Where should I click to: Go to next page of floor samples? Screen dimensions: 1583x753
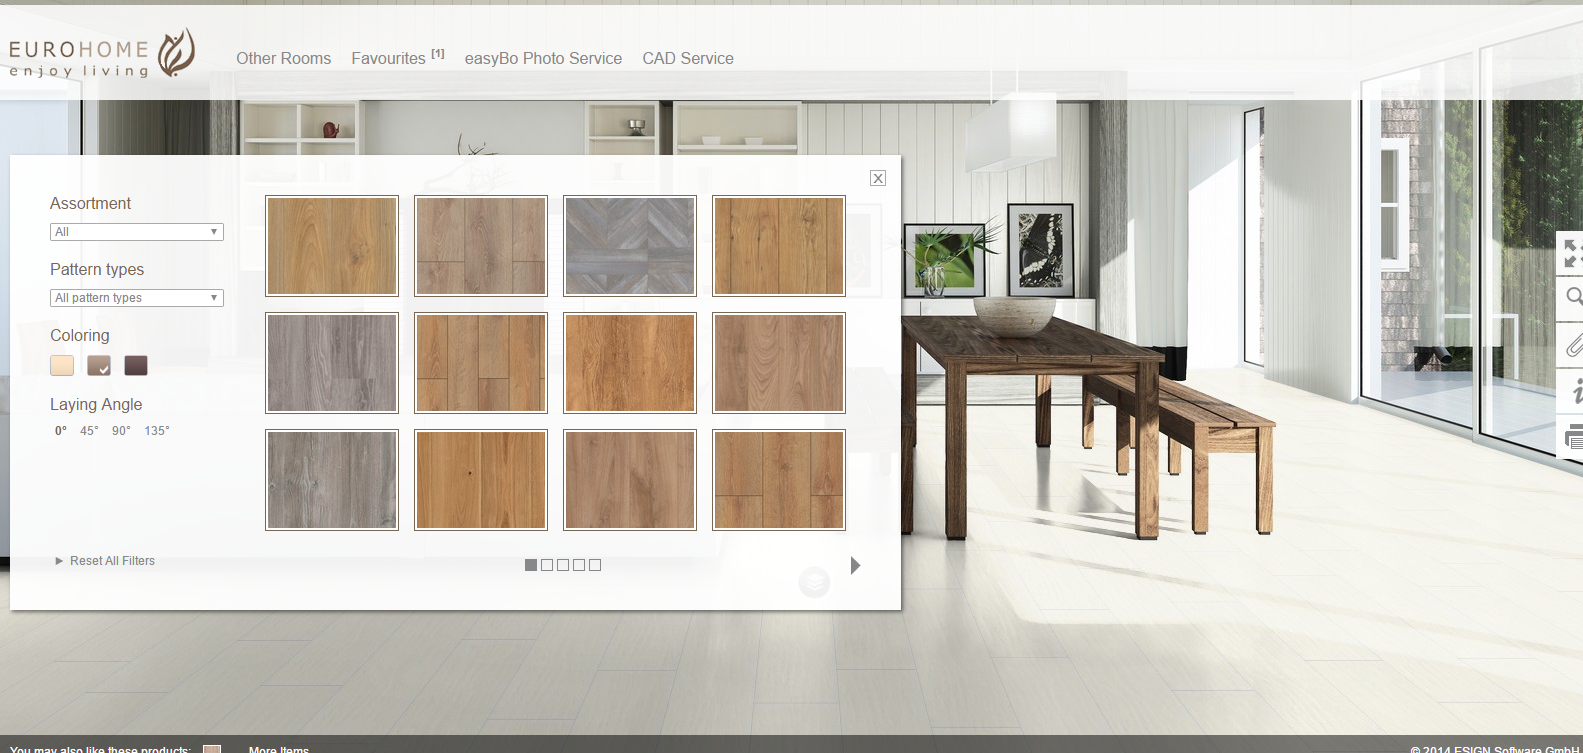[x=855, y=565]
